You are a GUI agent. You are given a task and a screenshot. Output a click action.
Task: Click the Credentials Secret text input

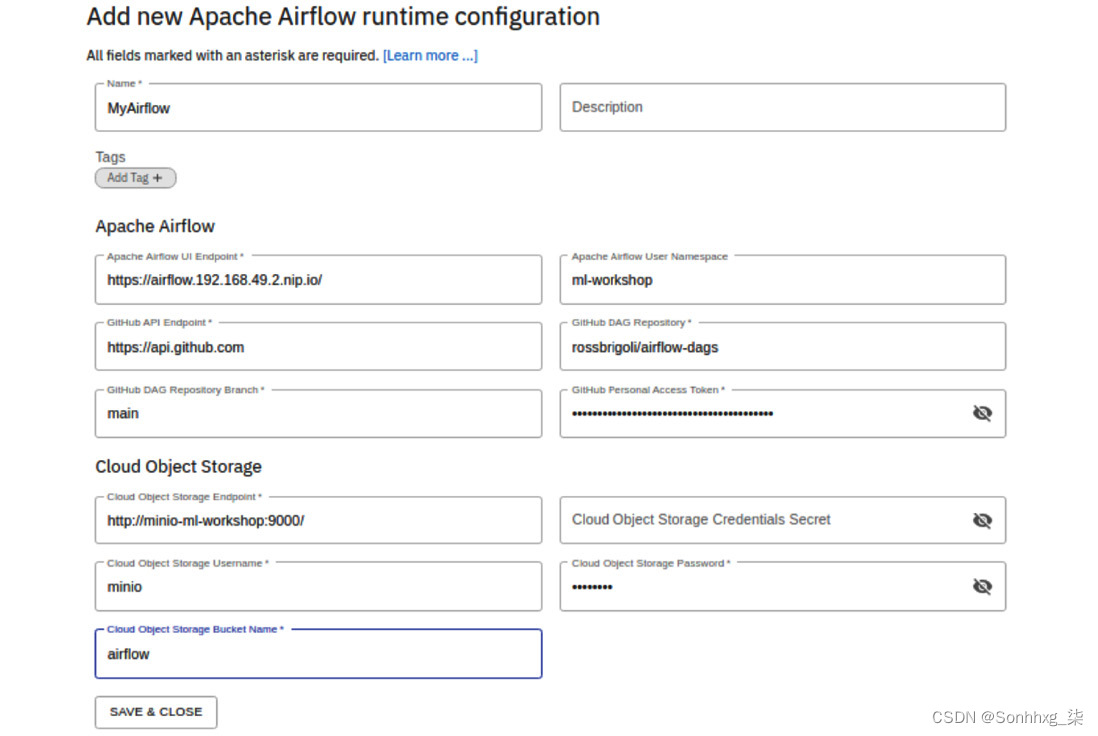(760, 520)
